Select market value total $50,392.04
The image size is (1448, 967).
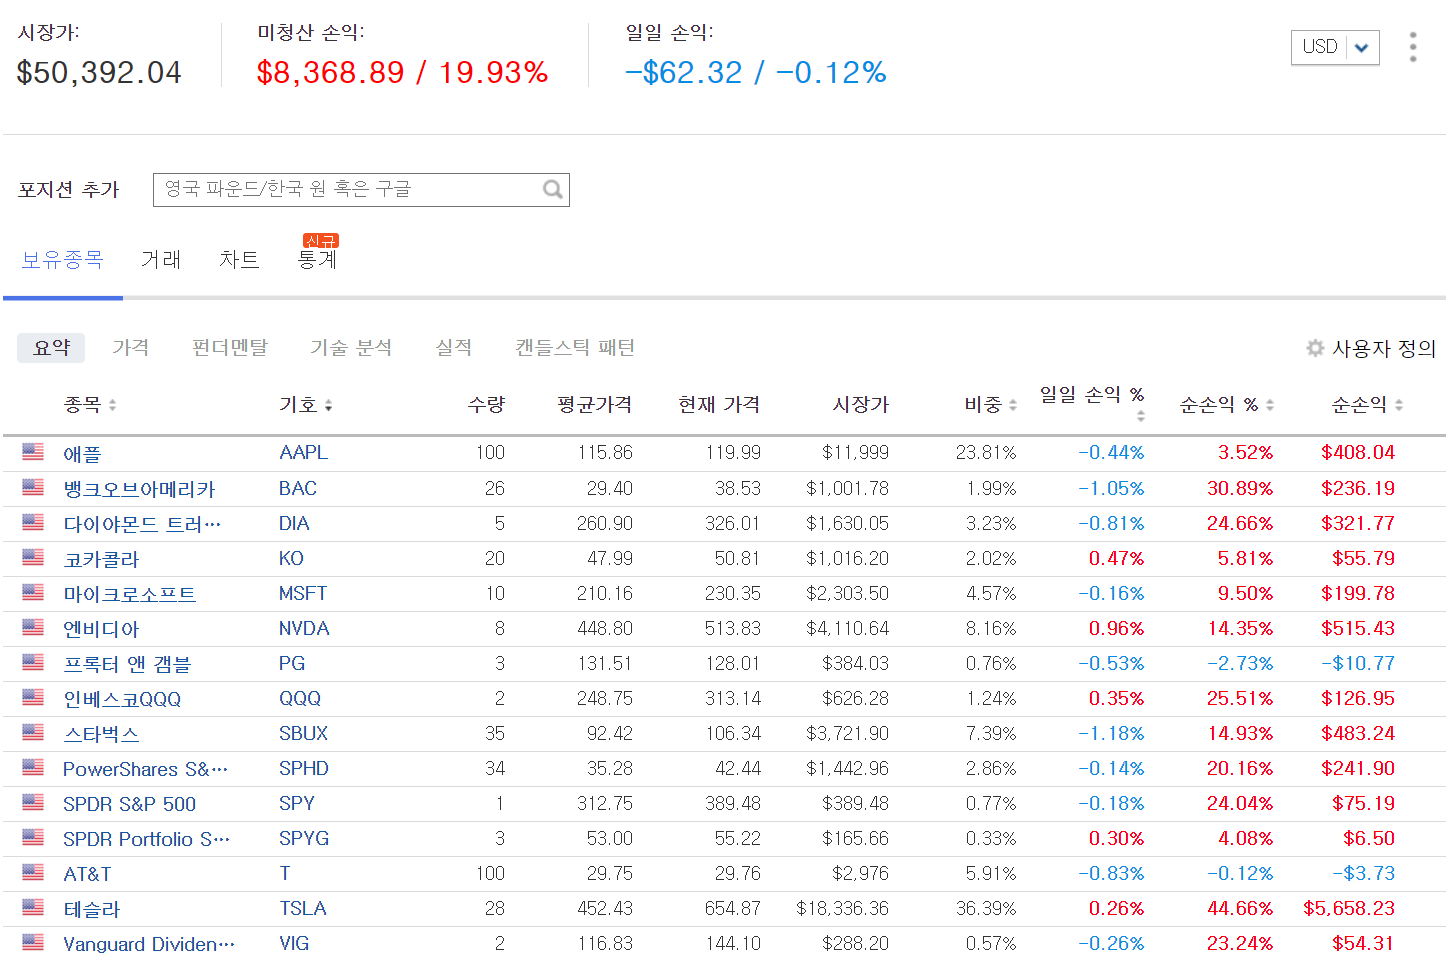pos(99,72)
